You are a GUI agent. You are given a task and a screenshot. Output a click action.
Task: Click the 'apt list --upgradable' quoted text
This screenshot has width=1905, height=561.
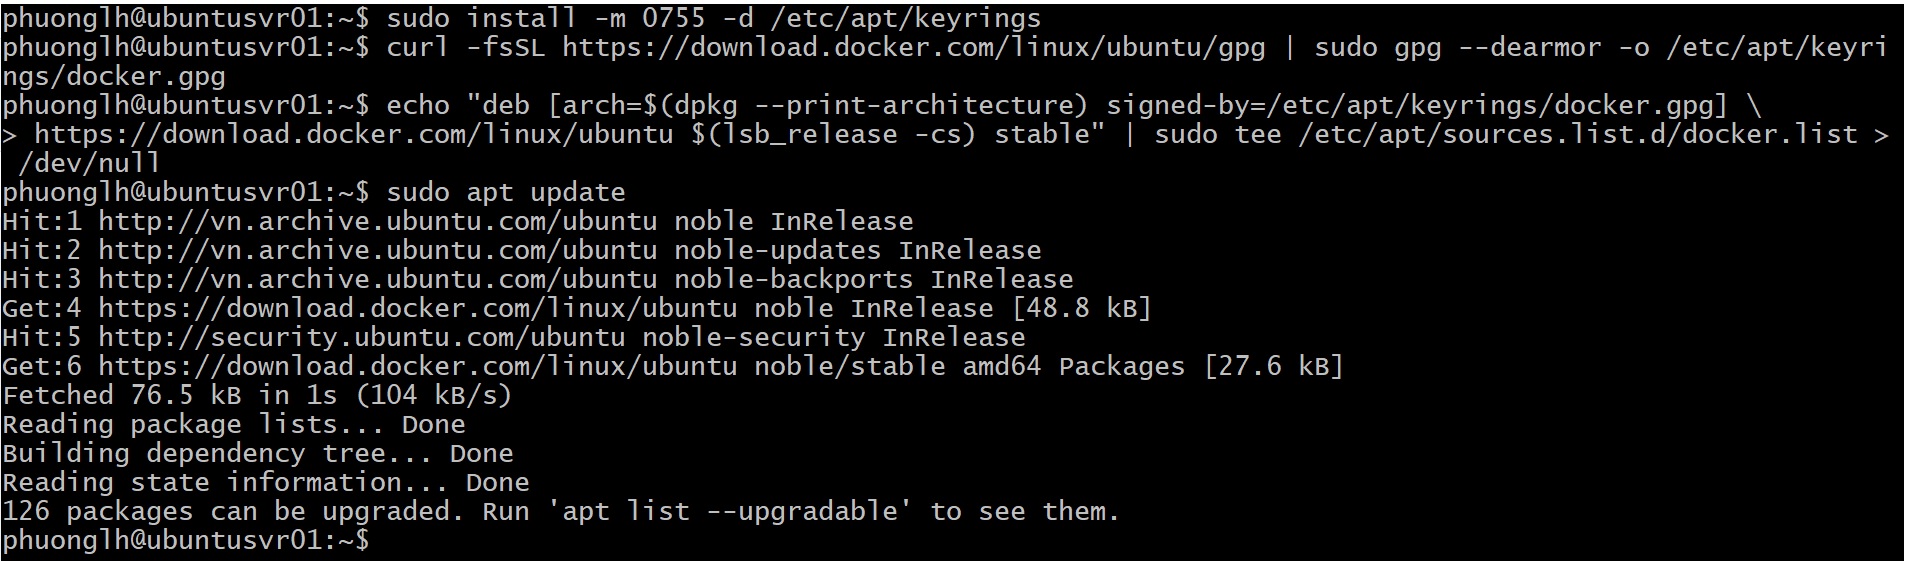[729, 511]
